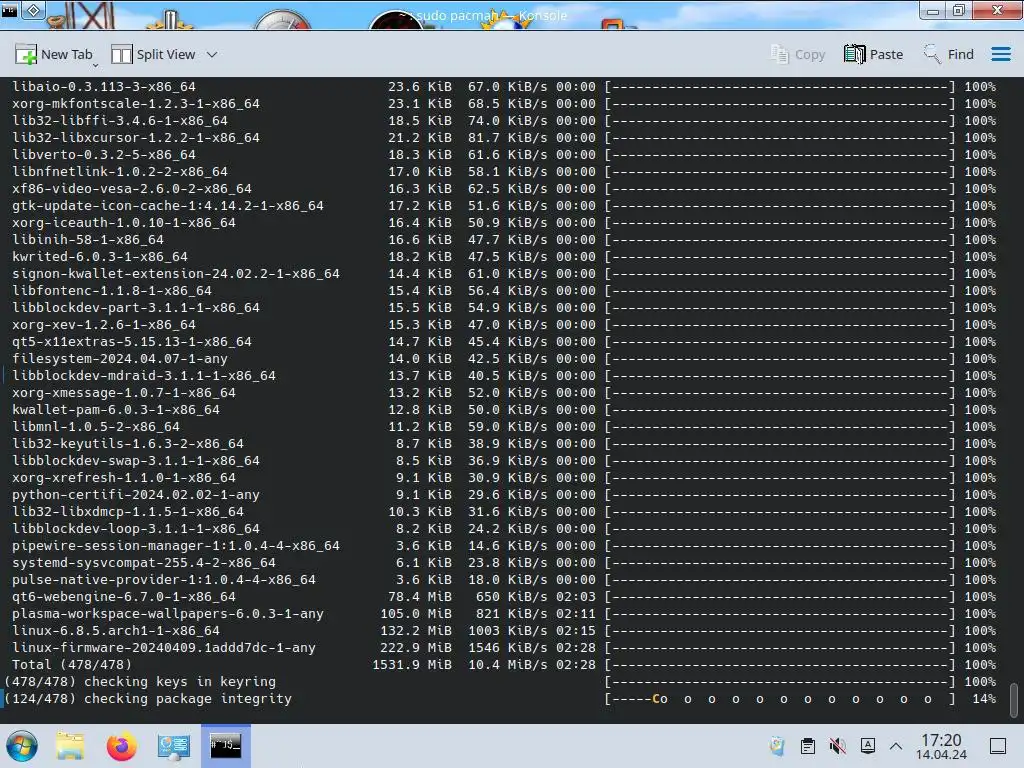This screenshot has width=1024, height=768.
Task: Open Find in the Konsole toolbar
Action: pos(948,54)
